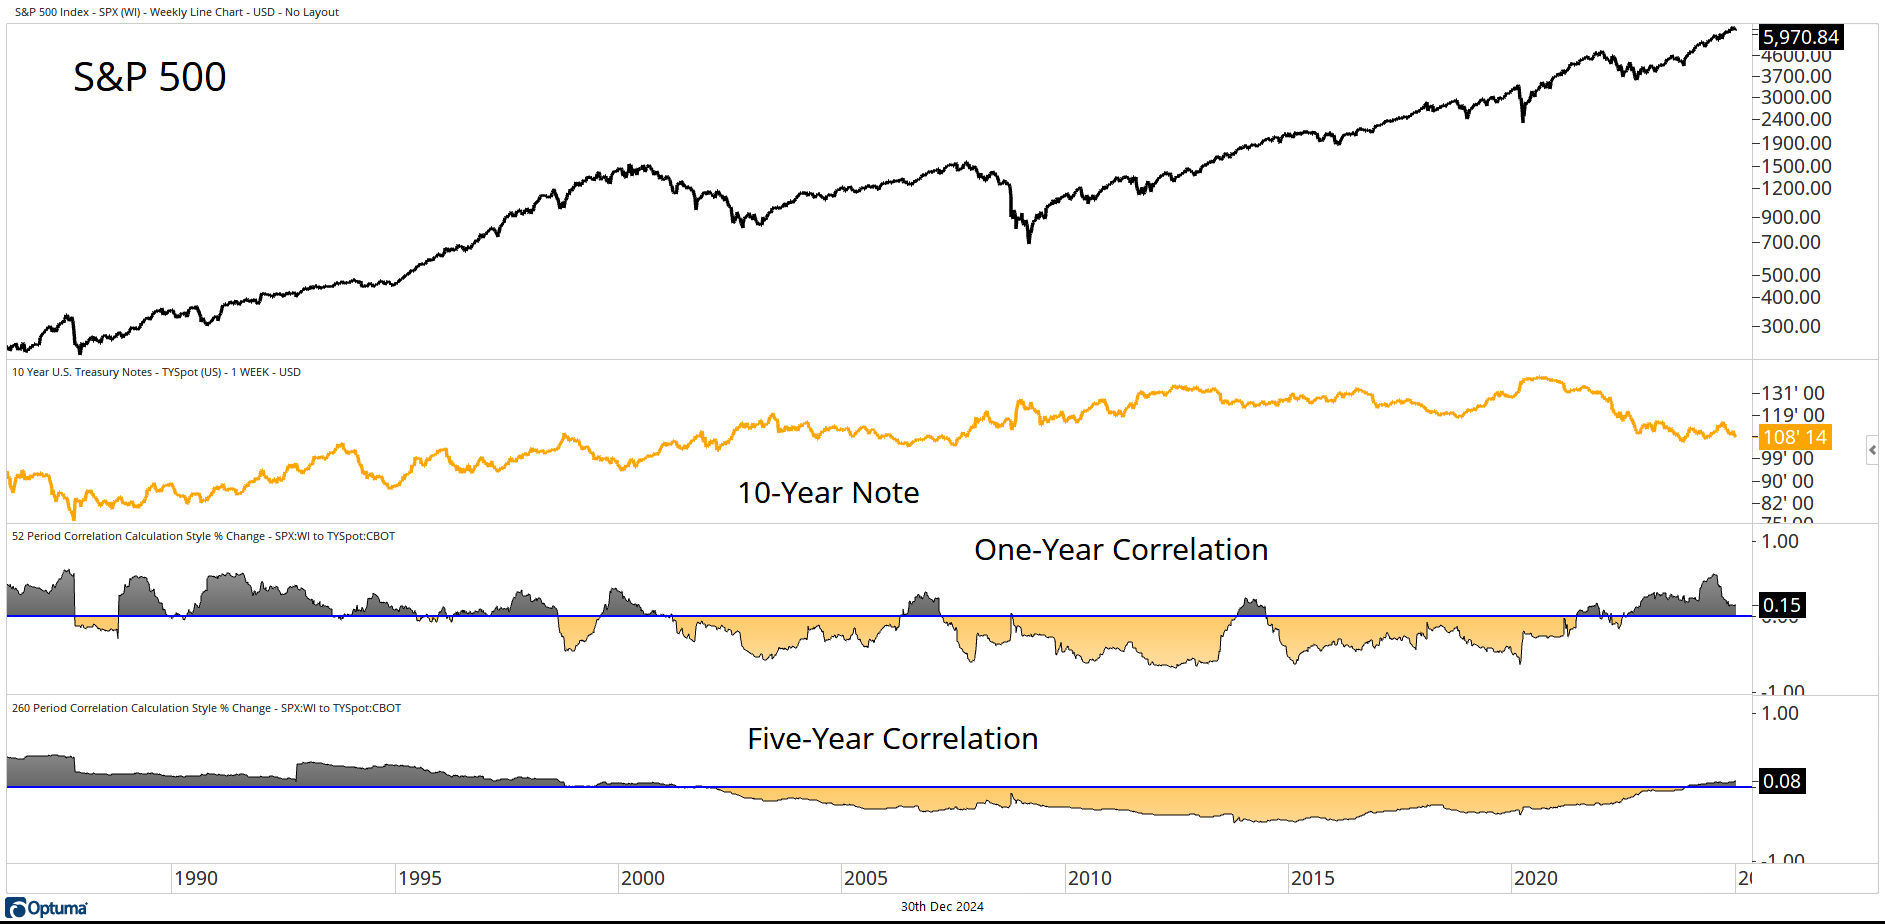Click the 1200.00 level on the S&P price scale
The image size is (1885, 924).
click(x=1796, y=188)
